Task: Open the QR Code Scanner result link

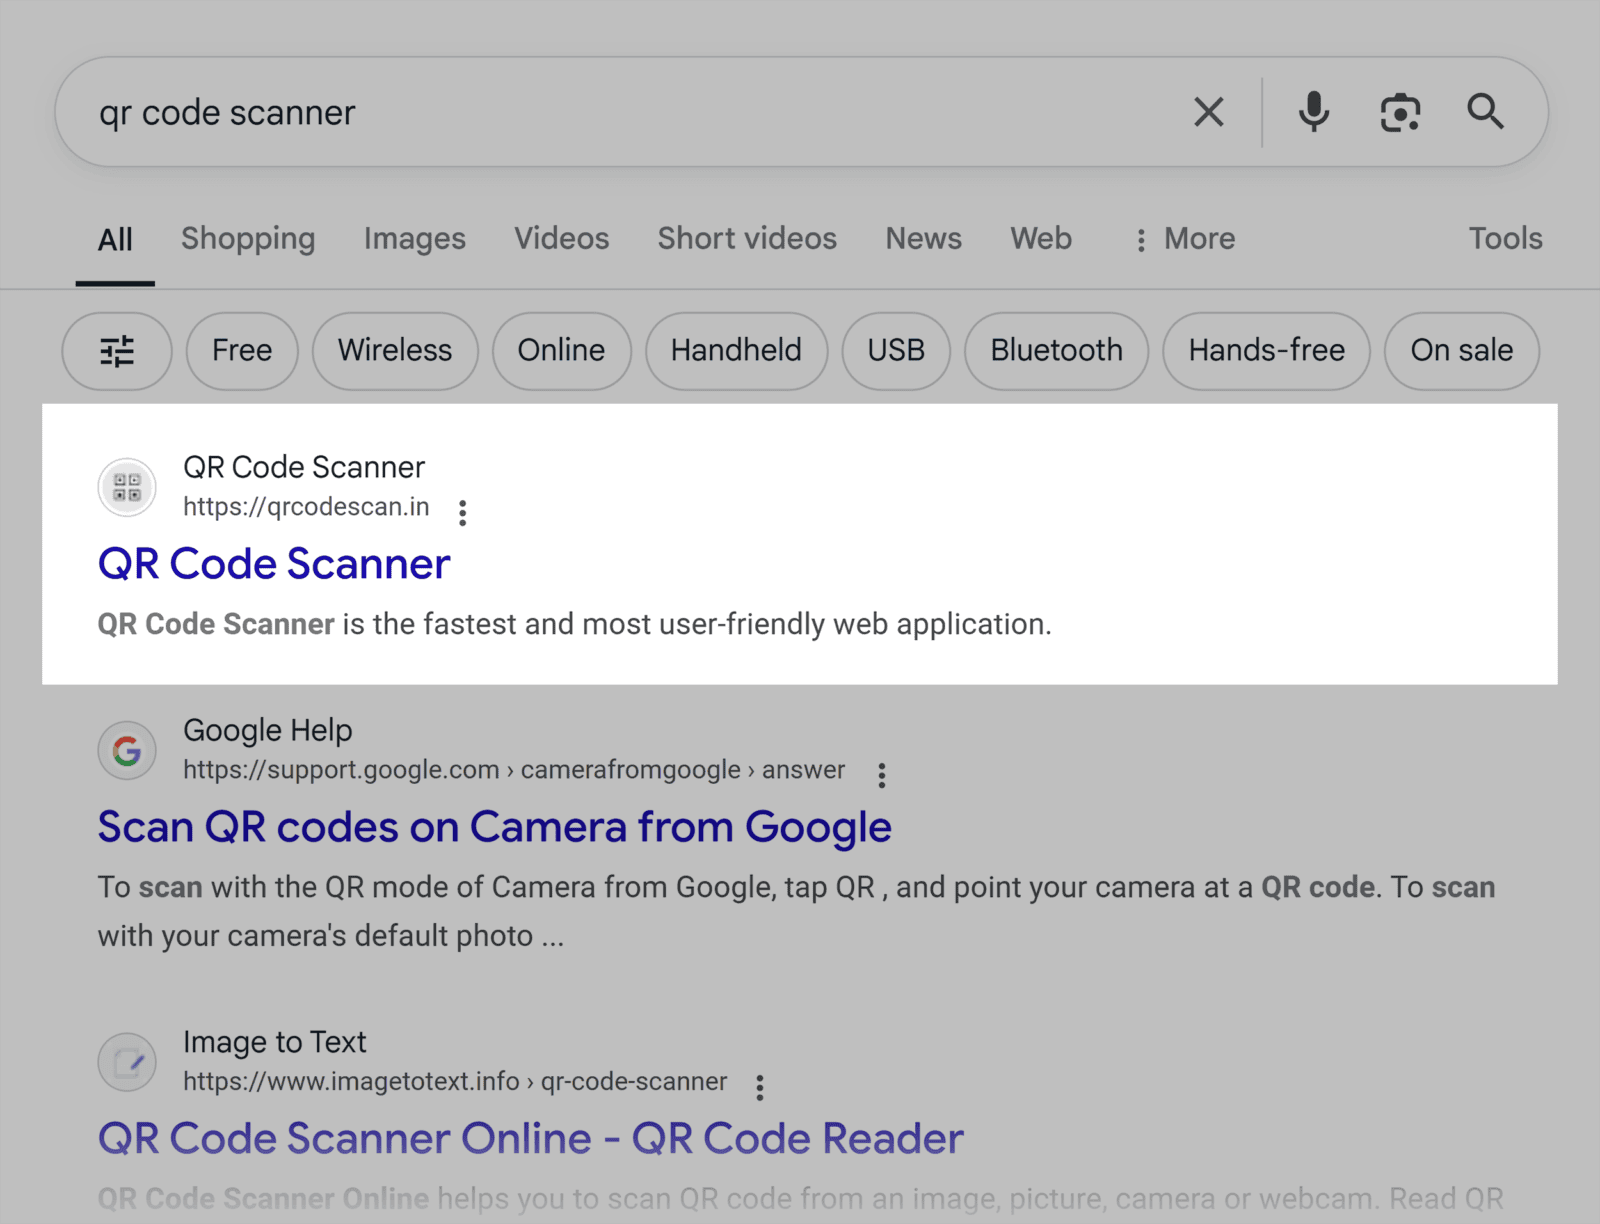Action: pos(273,563)
